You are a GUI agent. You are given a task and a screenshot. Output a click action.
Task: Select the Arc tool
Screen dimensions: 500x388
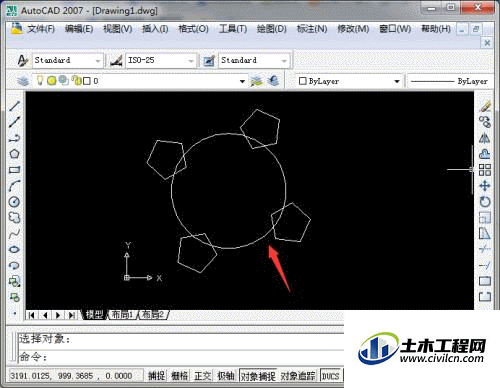click(x=14, y=186)
